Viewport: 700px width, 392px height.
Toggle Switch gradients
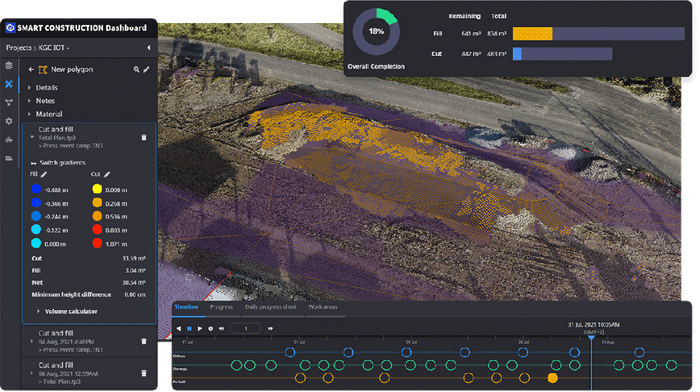coord(58,163)
